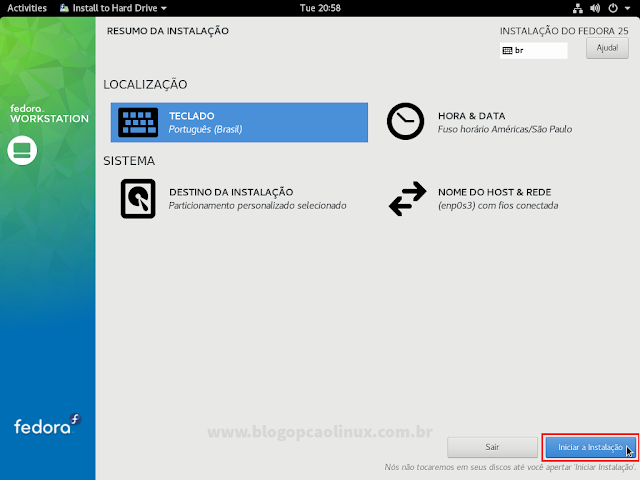Open the Install to Hard Drive app menu

point(113,8)
